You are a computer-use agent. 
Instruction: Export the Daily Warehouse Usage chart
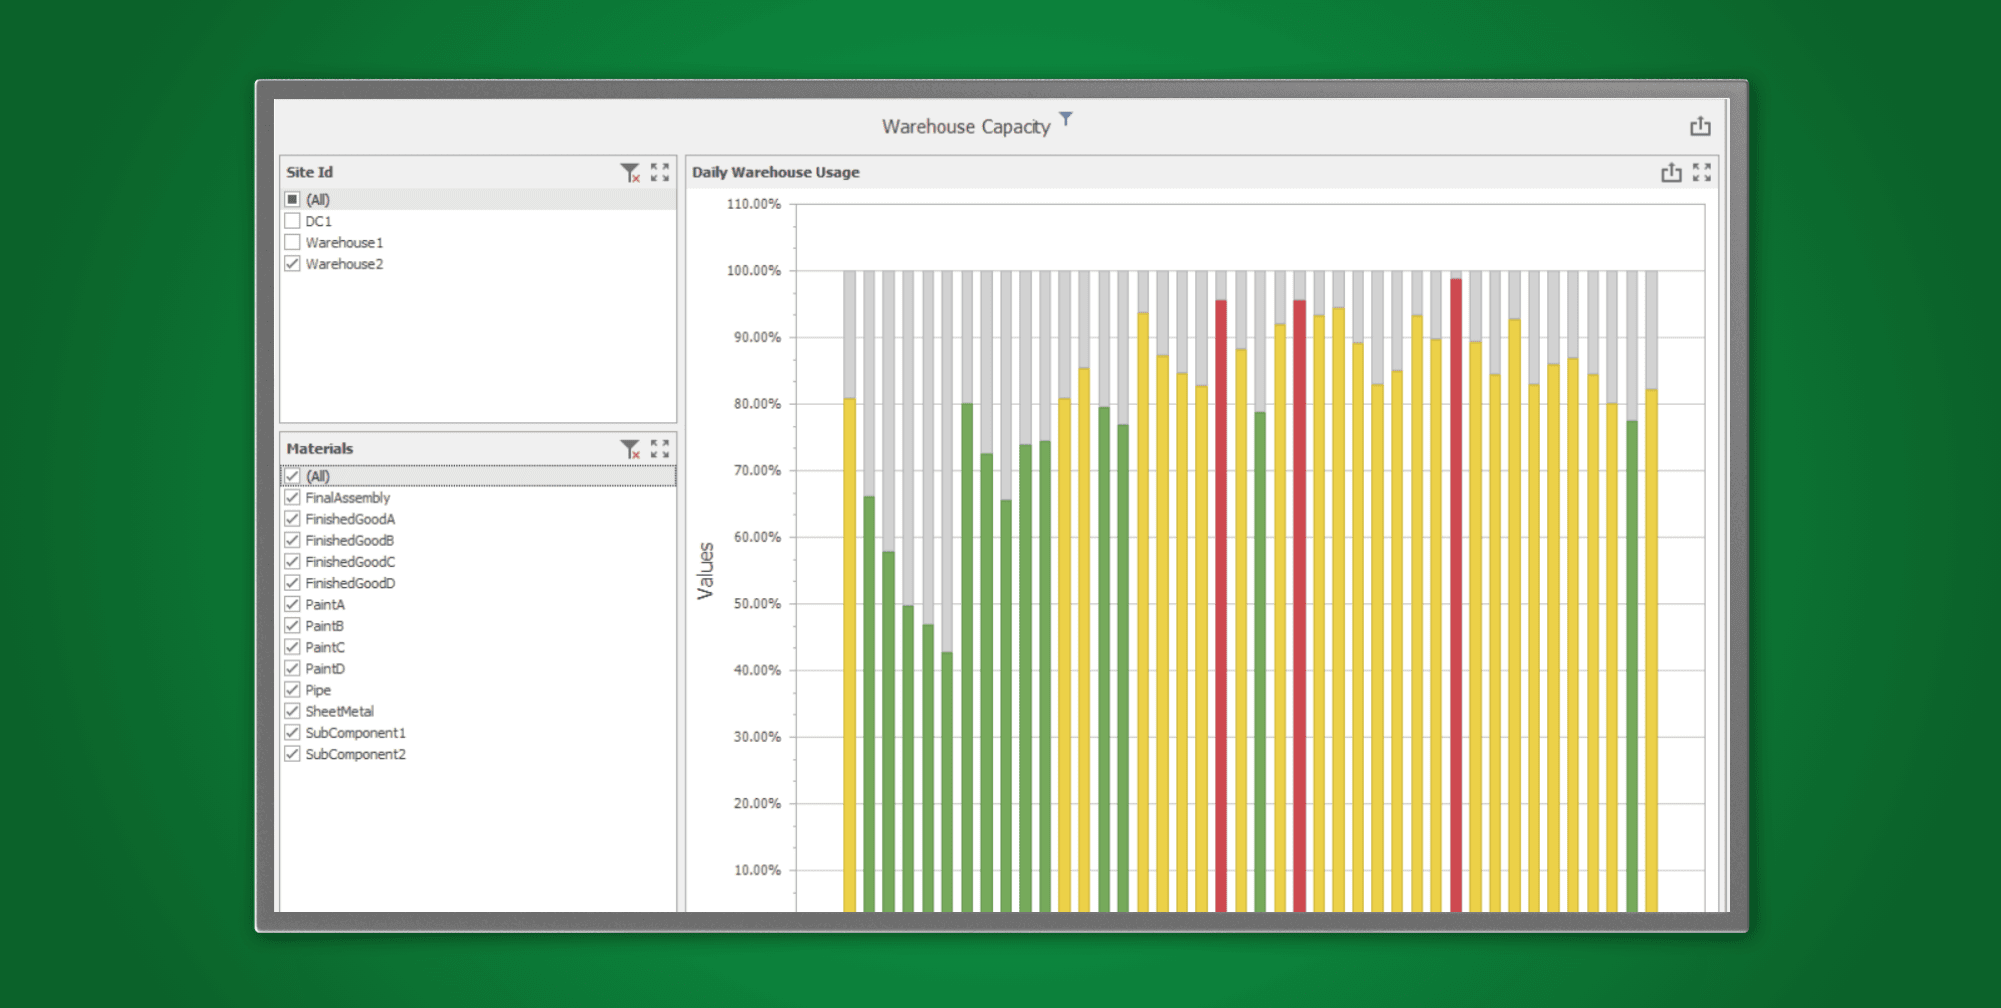[1671, 173]
